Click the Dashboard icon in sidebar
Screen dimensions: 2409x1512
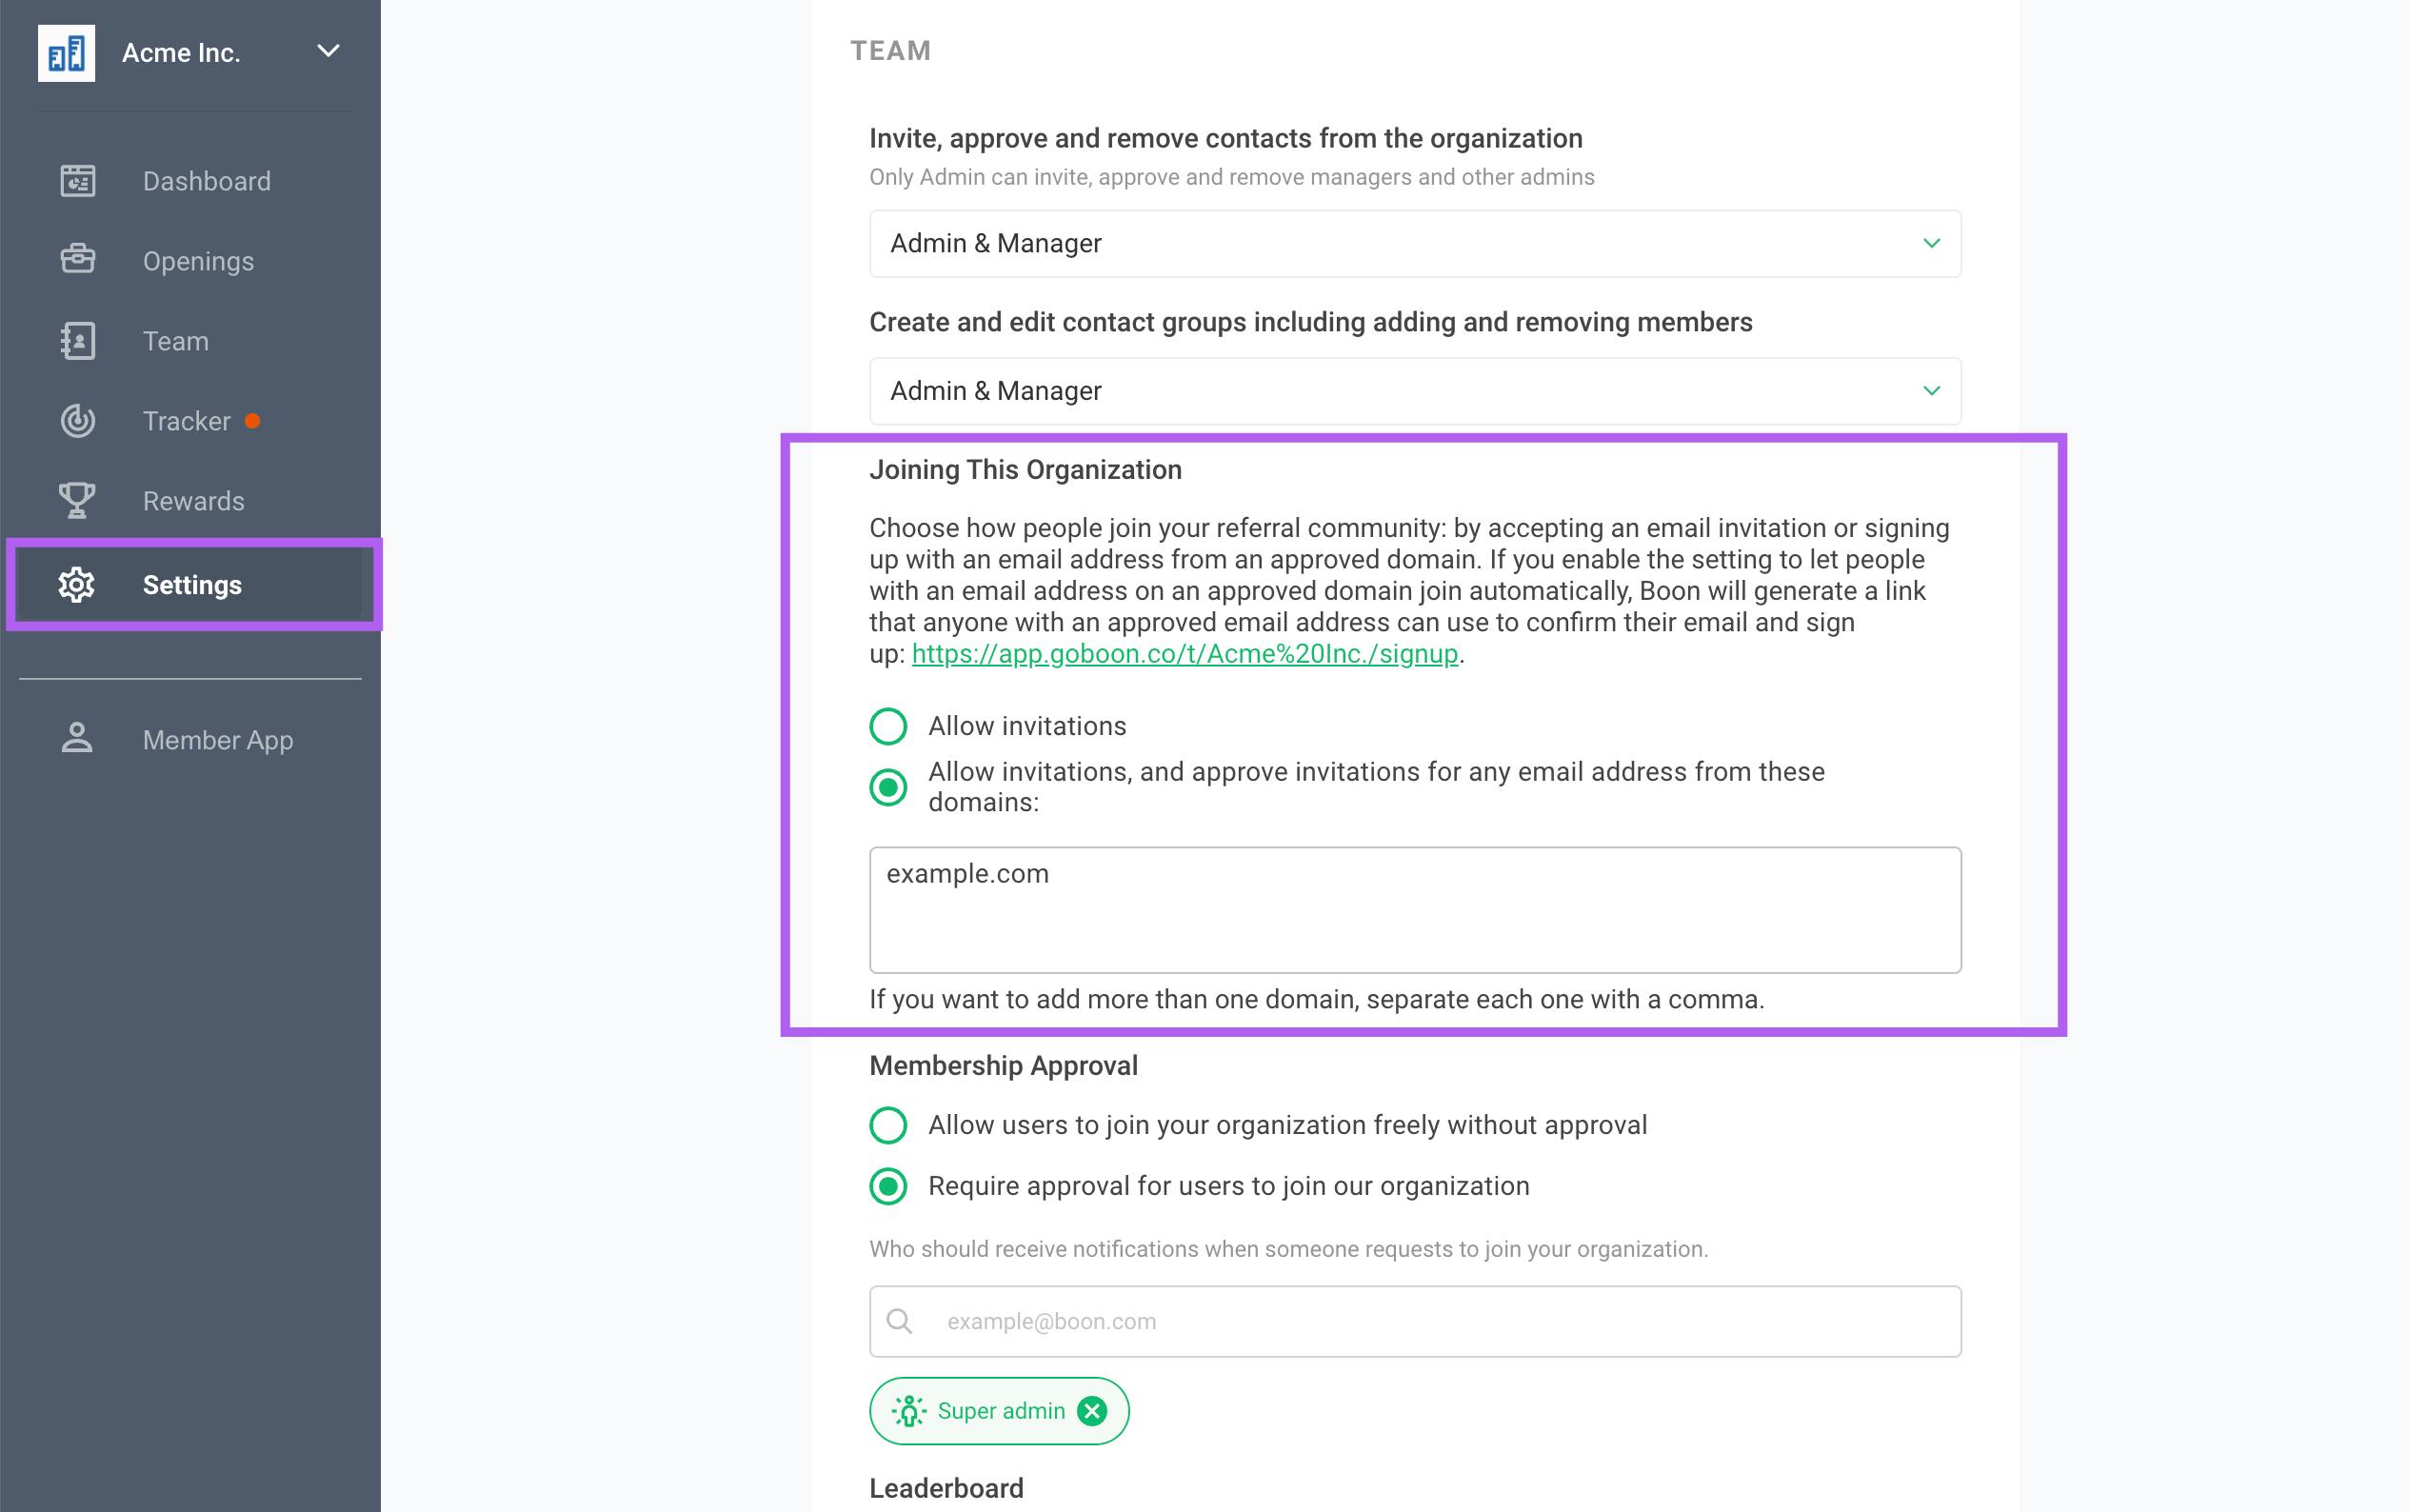point(76,179)
